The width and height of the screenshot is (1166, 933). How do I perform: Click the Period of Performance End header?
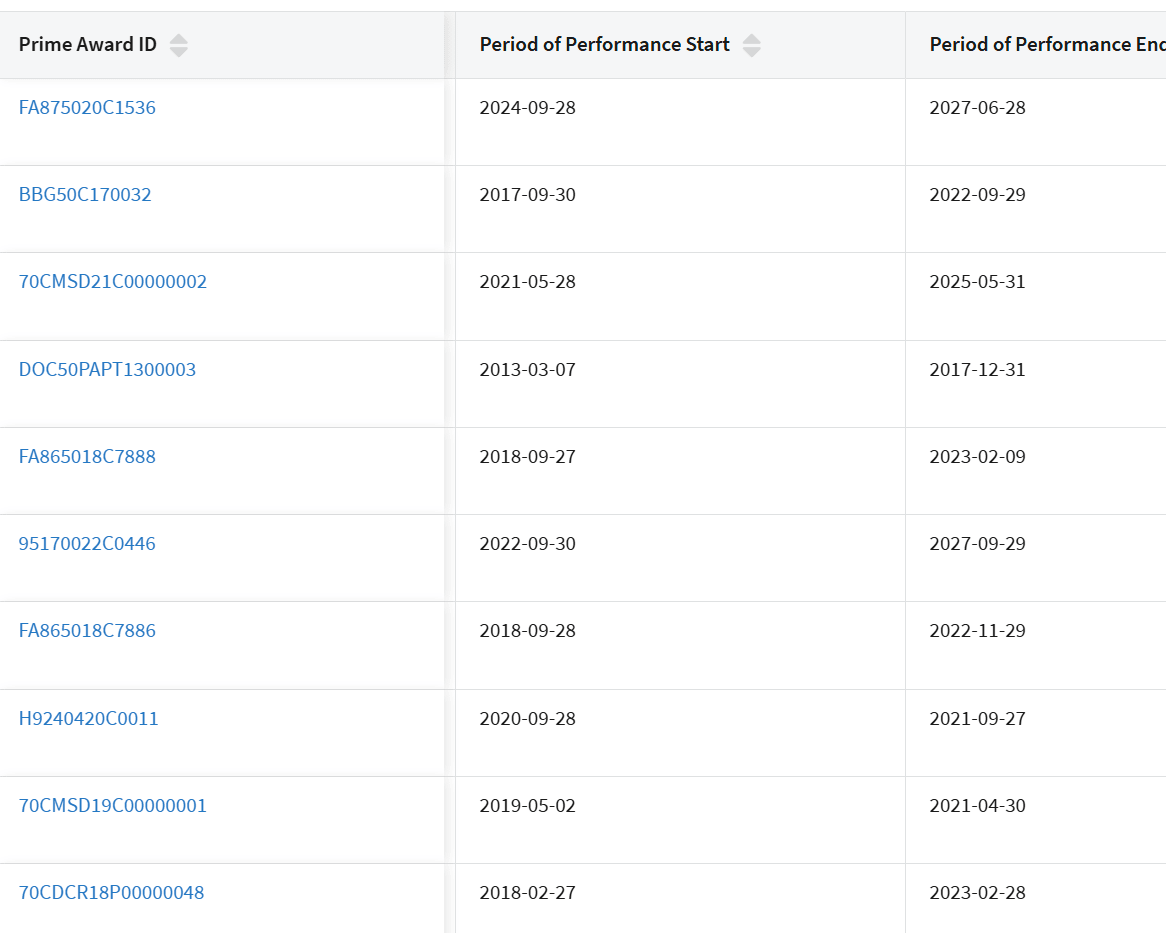point(1046,45)
